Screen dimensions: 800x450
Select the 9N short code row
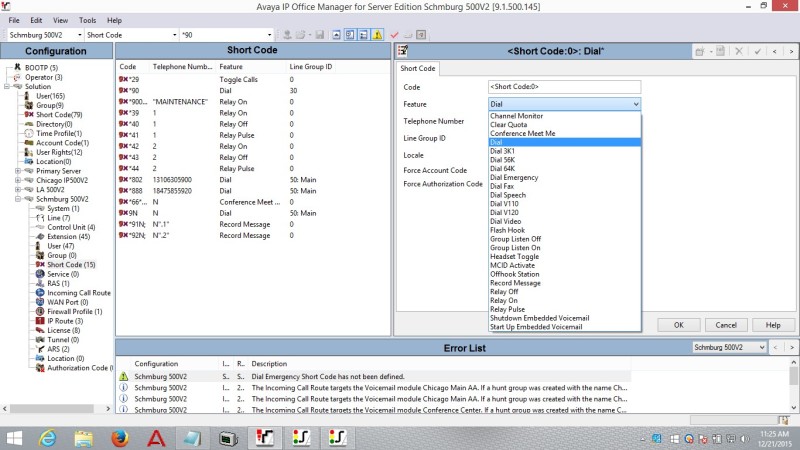pos(253,213)
